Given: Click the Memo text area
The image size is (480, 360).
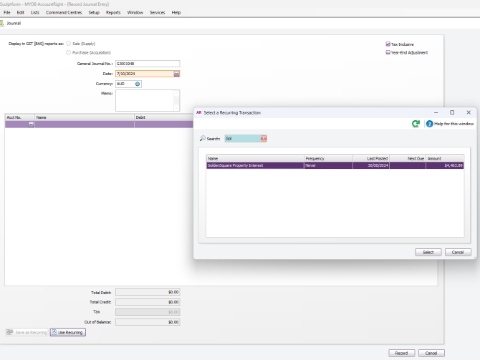Looking at the screenshot, I should coord(144,100).
